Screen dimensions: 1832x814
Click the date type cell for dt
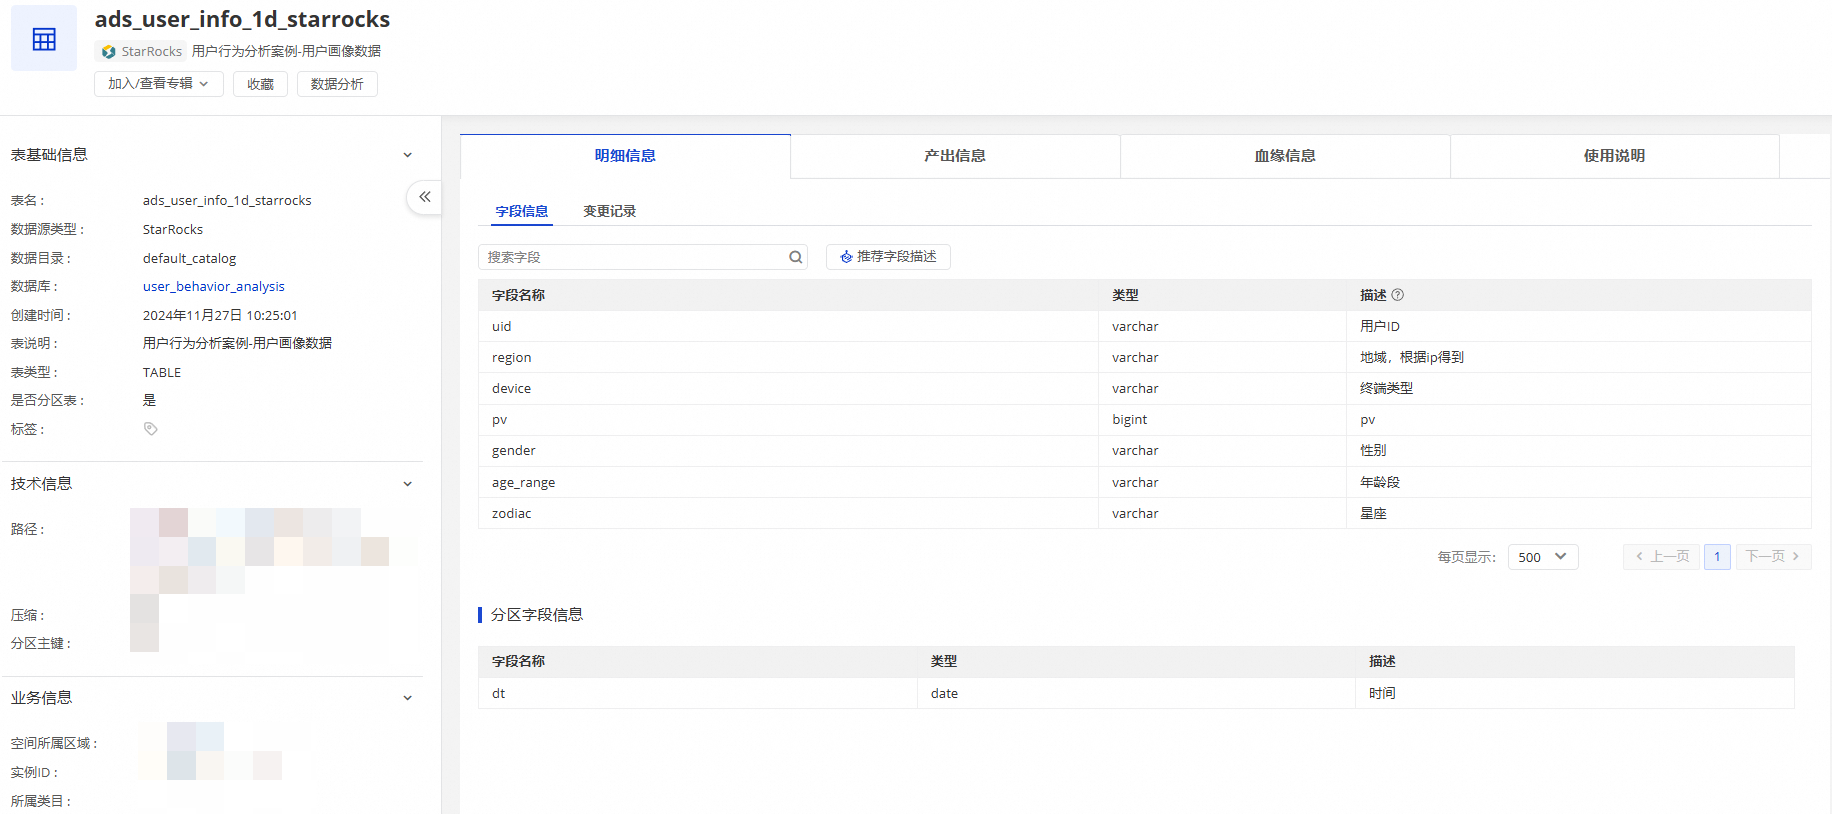(x=1136, y=693)
